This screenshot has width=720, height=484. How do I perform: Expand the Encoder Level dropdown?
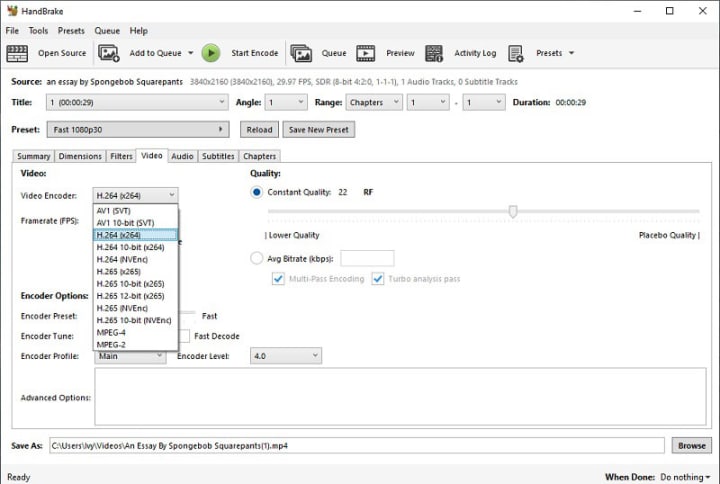[x=286, y=356]
